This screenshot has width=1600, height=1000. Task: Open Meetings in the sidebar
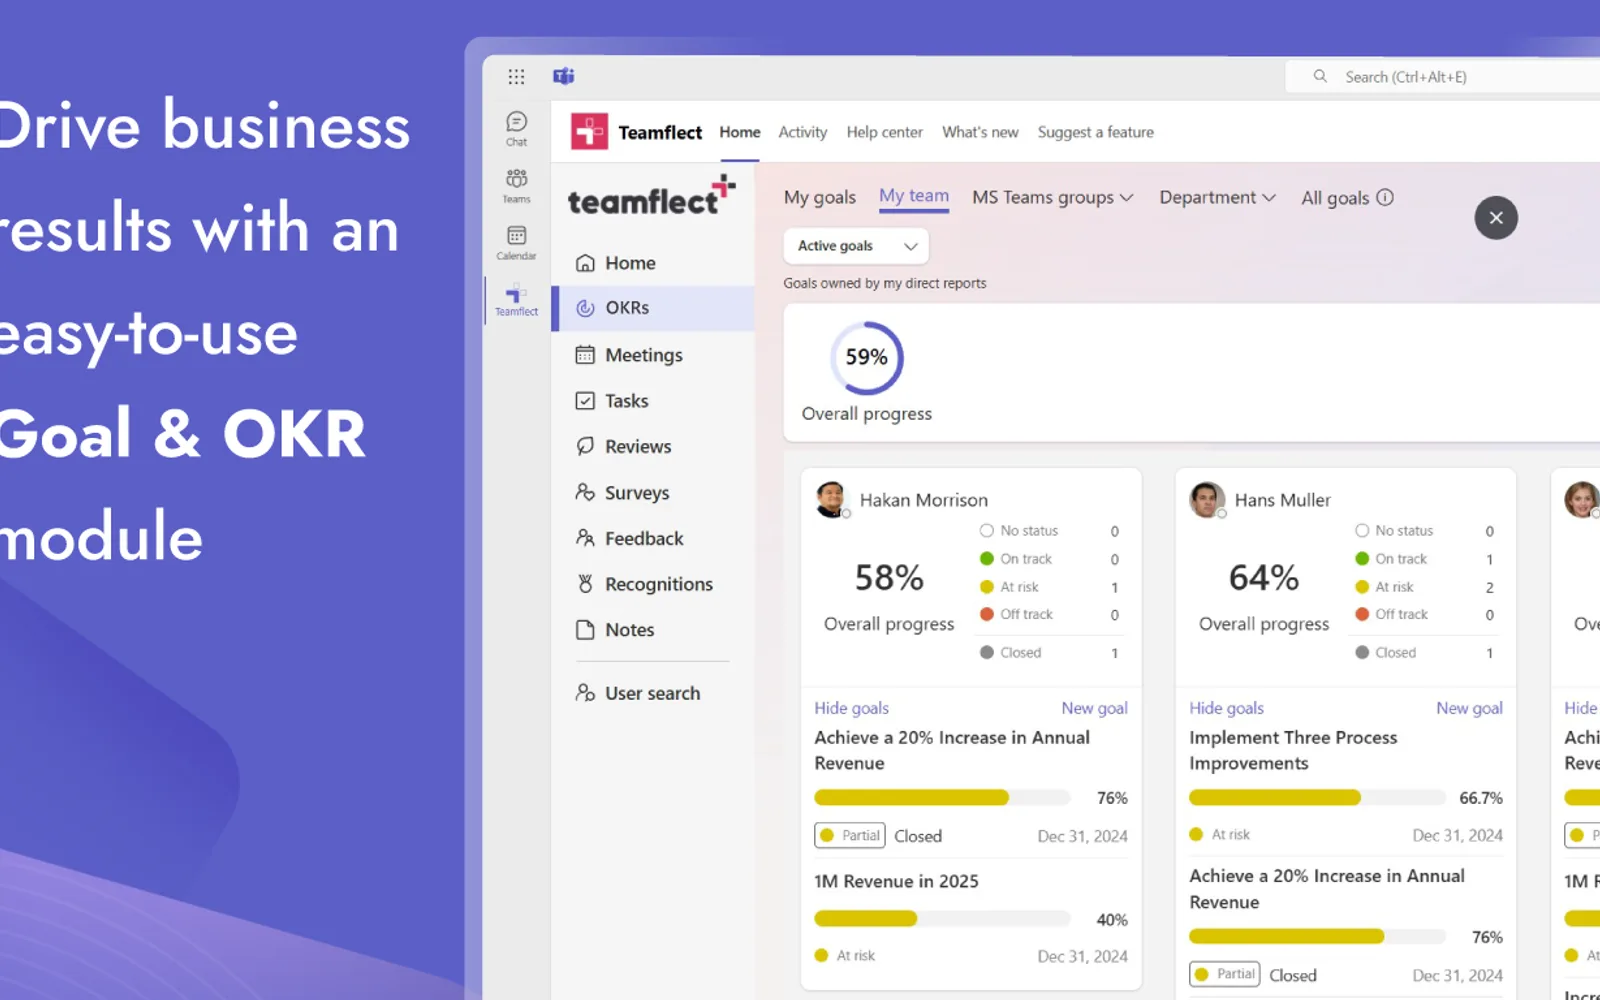(653, 355)
